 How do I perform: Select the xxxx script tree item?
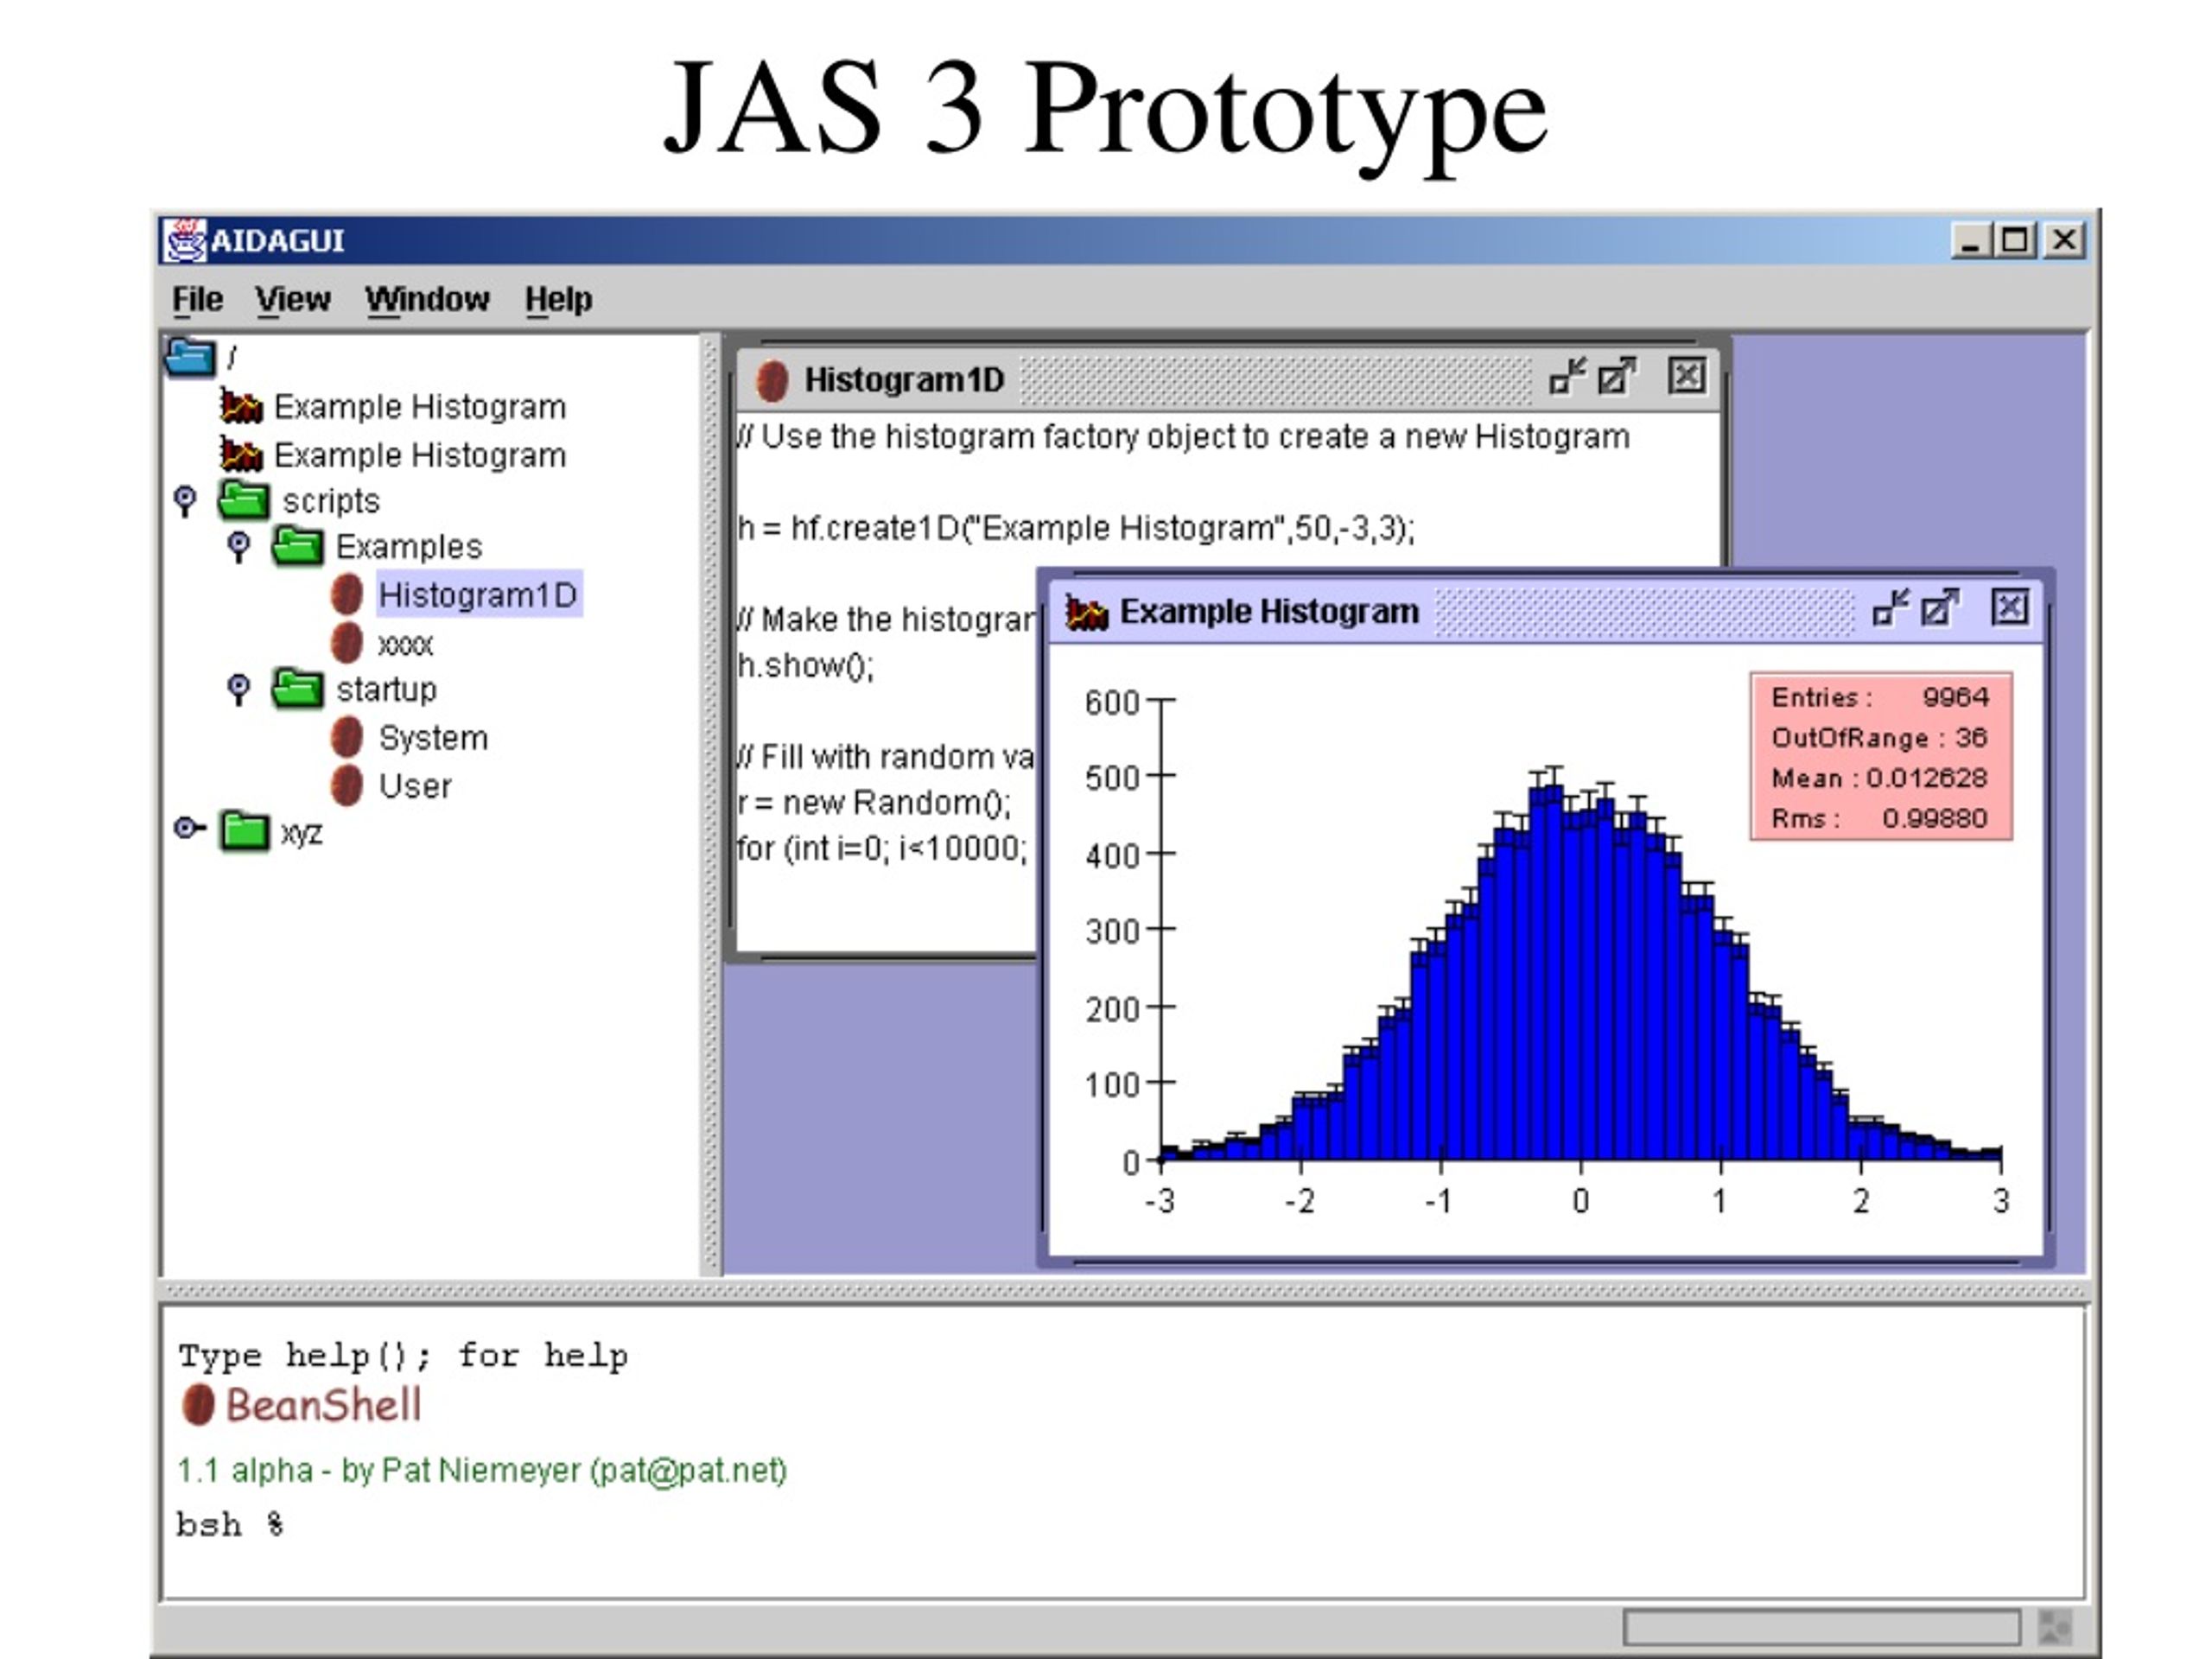coord(406,645)
